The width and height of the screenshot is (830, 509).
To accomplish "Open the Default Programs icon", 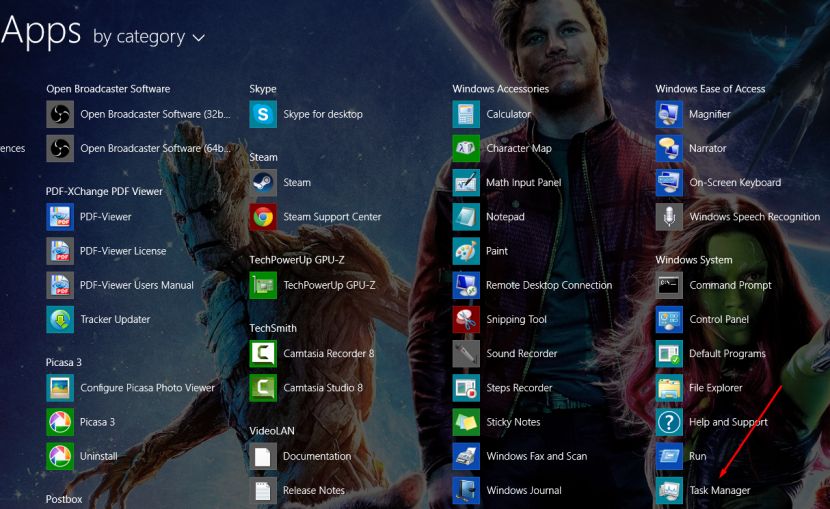I will [x=669, y=353].
